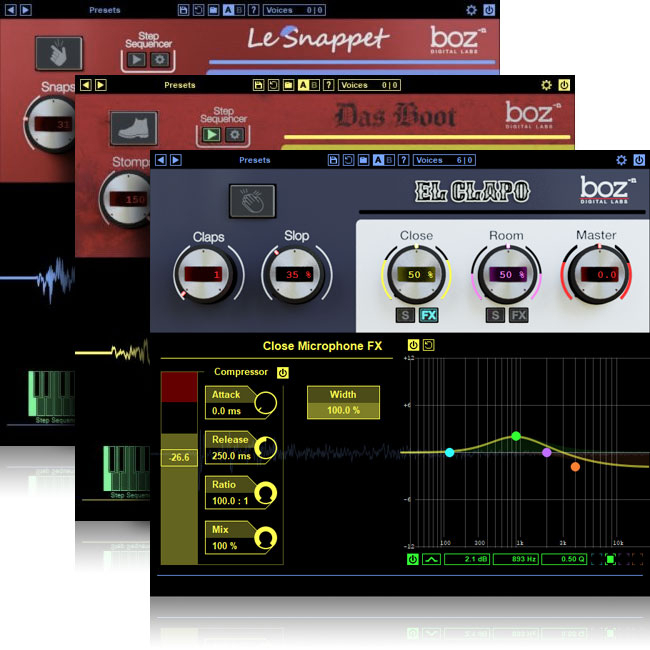
Task: Click the -26.6 threshold handle
Action: coord(179,457)
